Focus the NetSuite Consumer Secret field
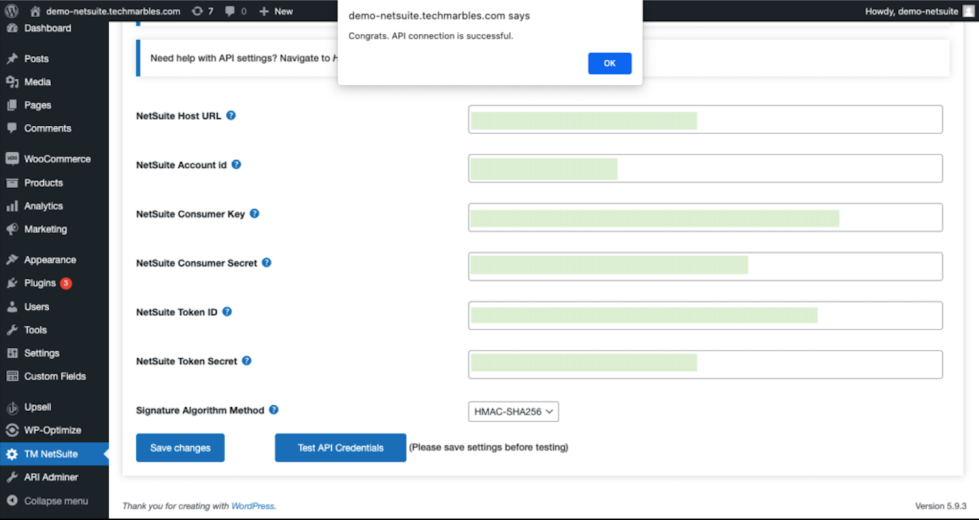Image resolution: width=979 pixels, height=520 pixels. [706, 267]
